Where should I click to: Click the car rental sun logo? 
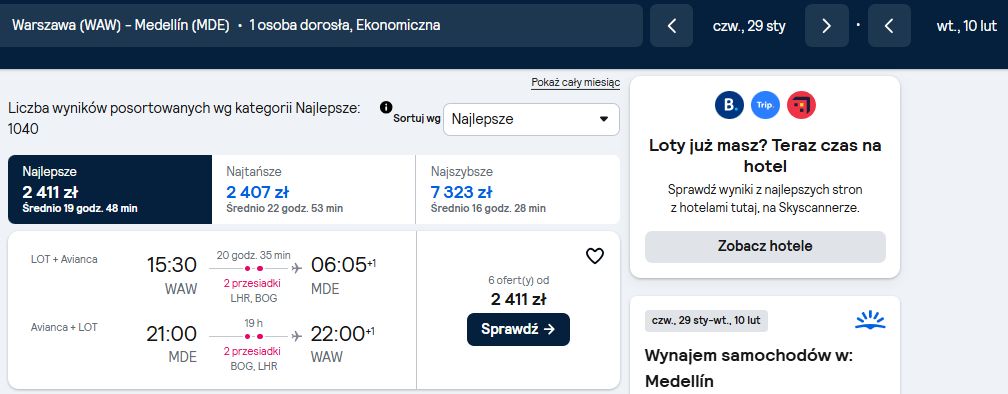click(x=870, y=320)
